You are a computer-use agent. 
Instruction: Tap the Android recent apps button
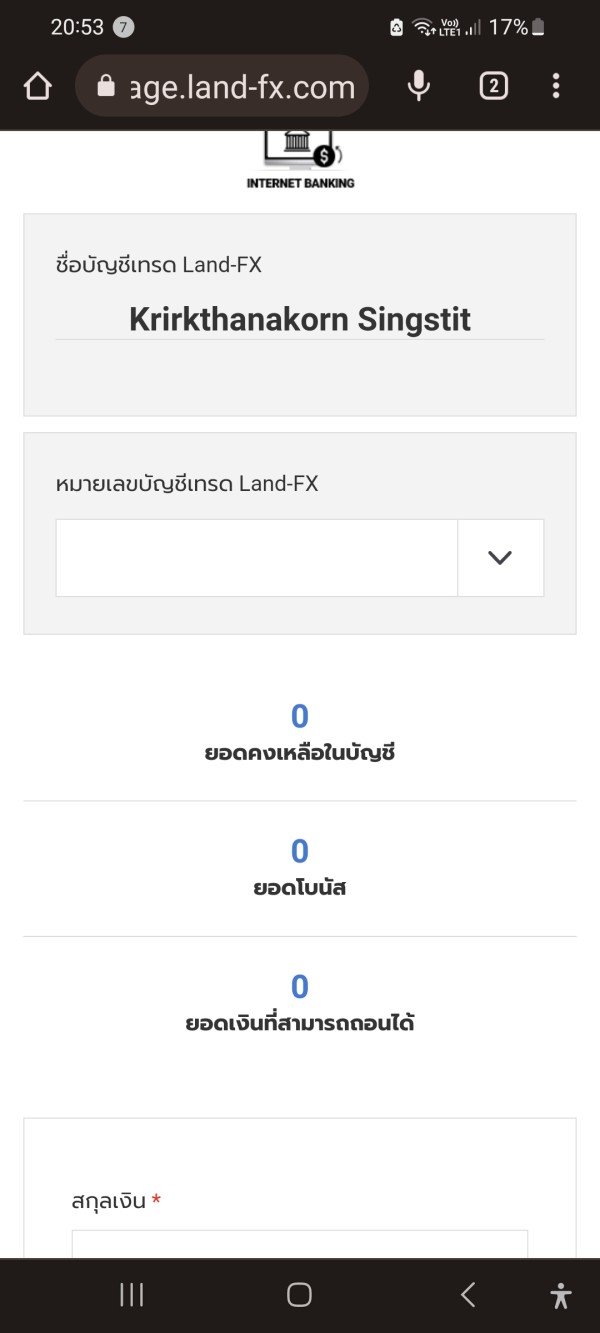(x=132, y=1295)
